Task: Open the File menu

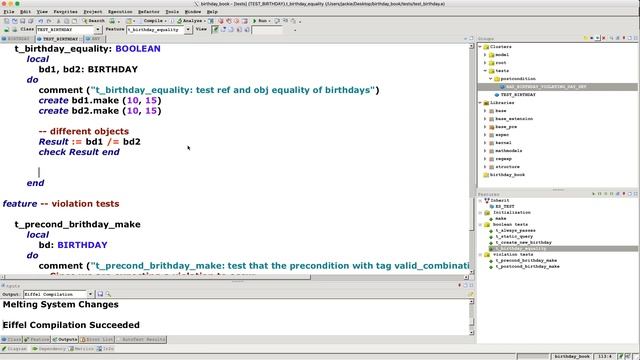Action: (9, 12)
